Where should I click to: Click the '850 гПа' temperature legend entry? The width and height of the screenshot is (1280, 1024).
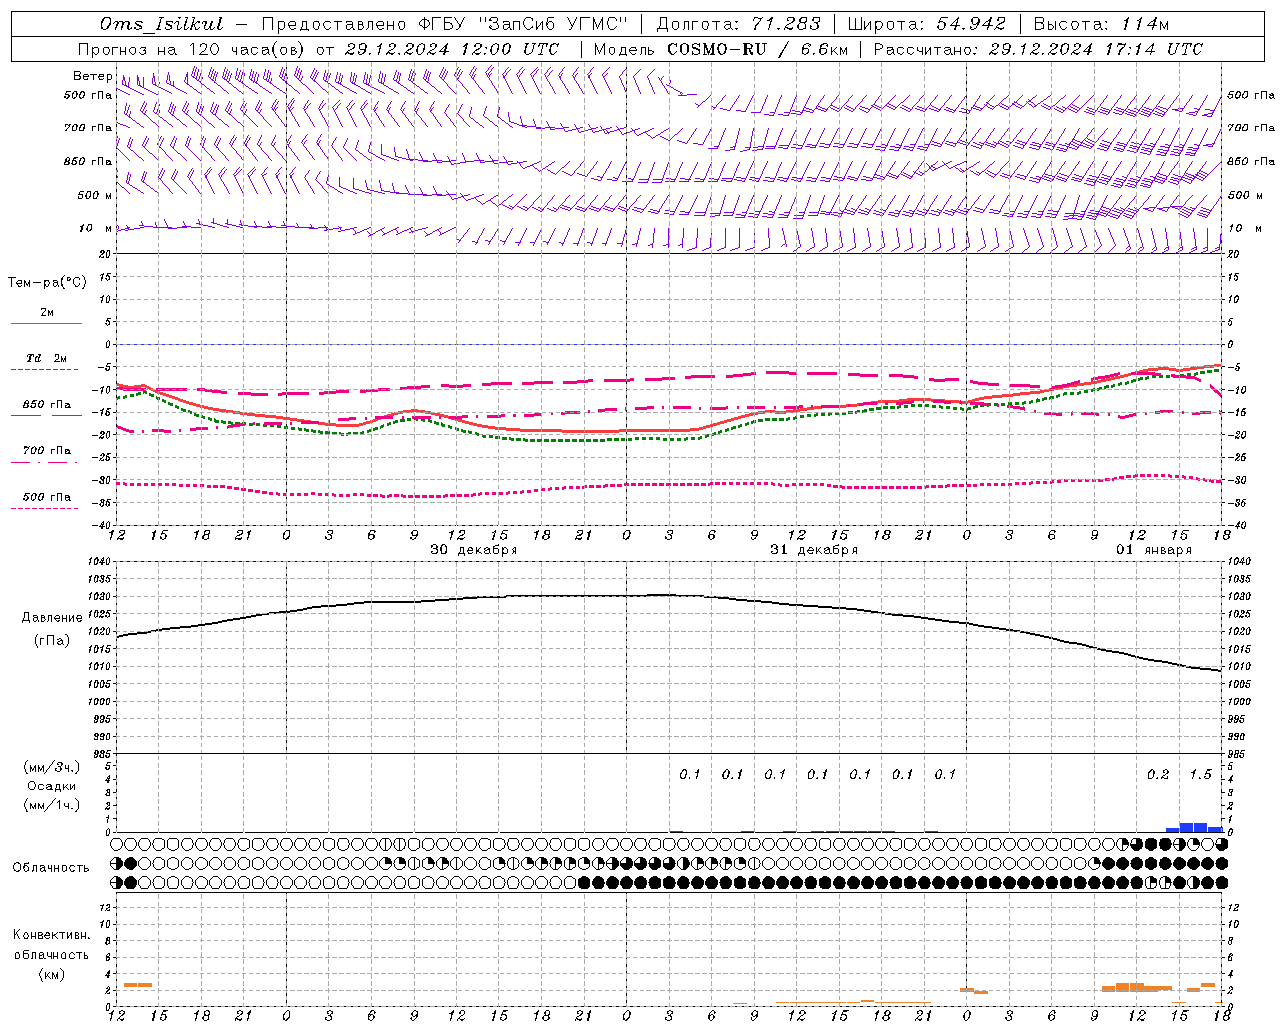(x=46, y=405)
